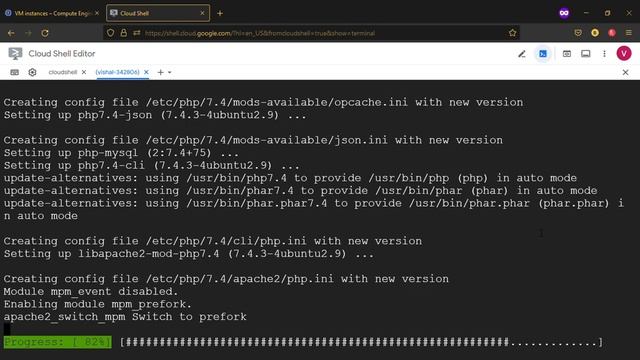Open the Pocket save icon
Image resolution: width=640 pixels, height=360 pixels.
click(x=578, y=33)
